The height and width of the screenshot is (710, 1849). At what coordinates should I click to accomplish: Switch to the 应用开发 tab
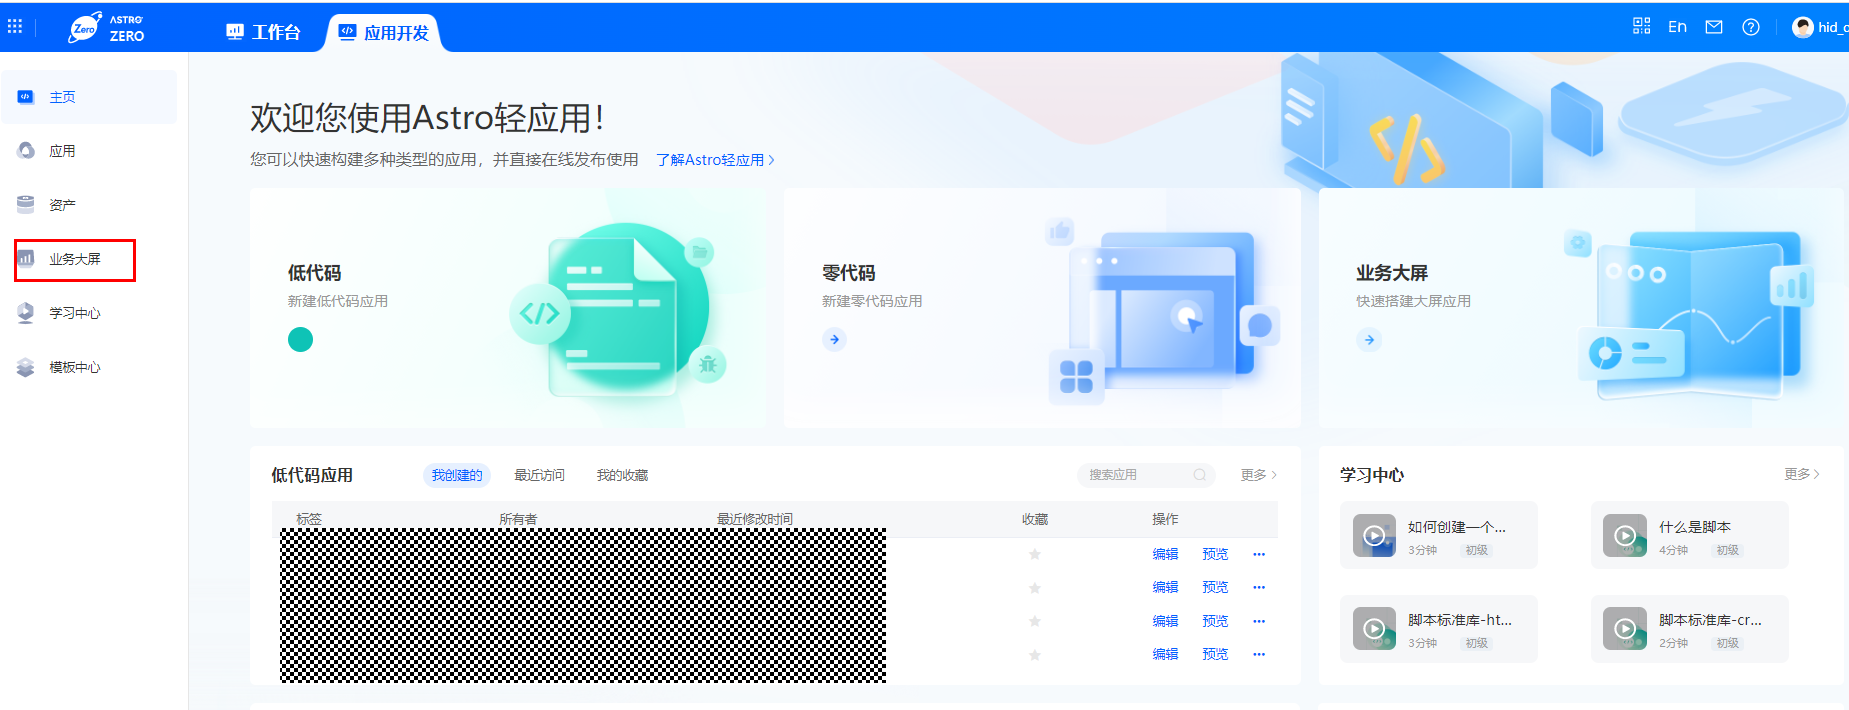pyautogui.click(x=384, y=32)
